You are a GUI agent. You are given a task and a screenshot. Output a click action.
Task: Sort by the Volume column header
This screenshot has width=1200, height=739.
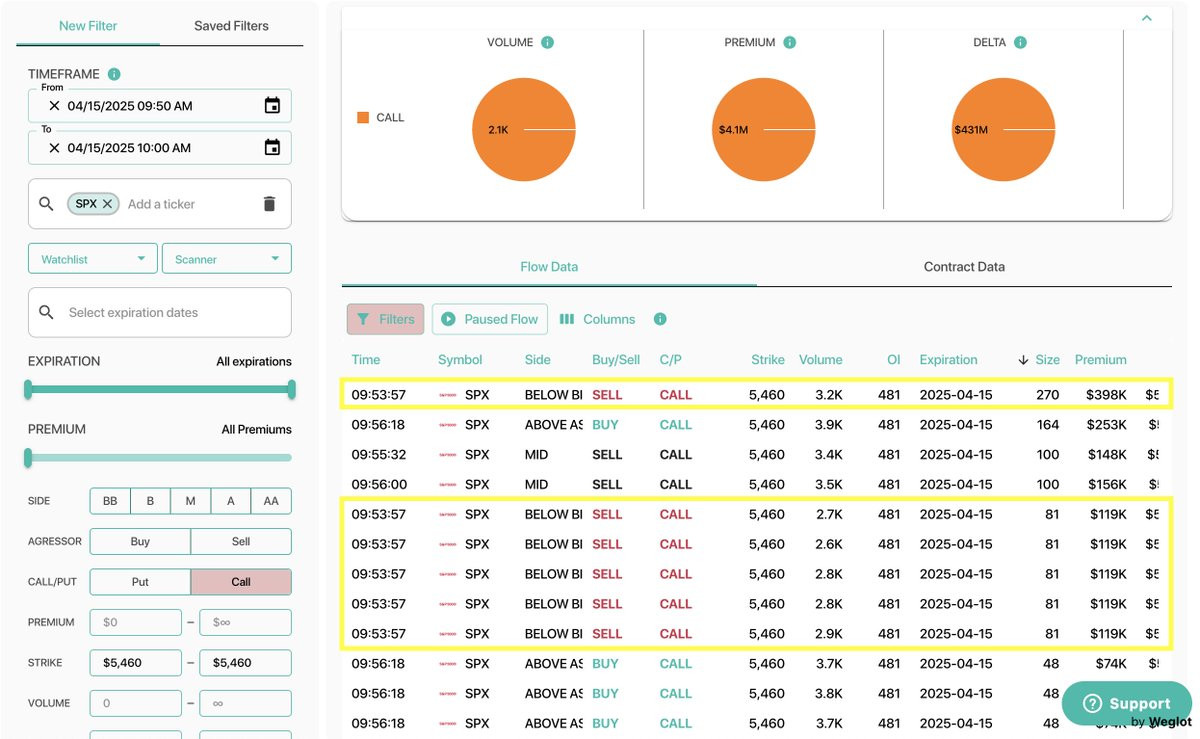click(820, 360)
